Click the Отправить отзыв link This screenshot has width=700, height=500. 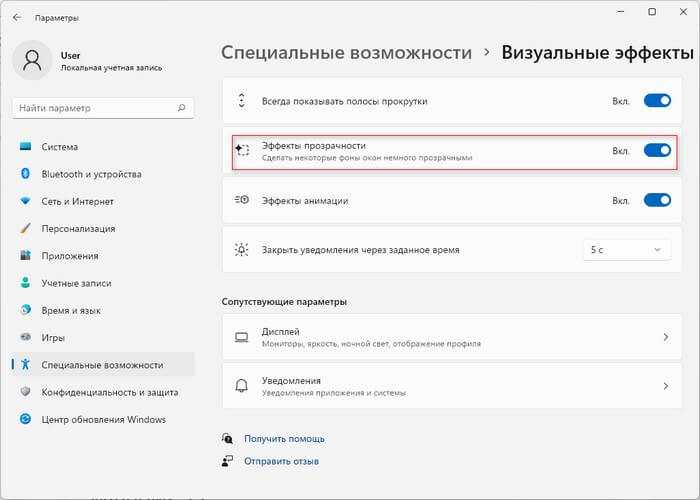pyautogui.click(x=281, y=461)
